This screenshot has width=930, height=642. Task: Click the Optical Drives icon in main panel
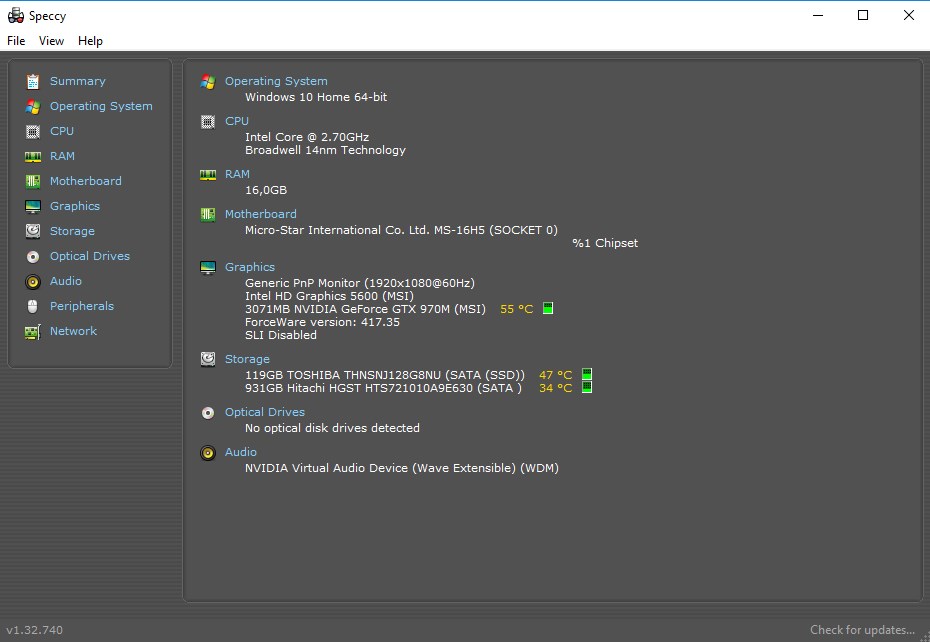click(208, 412)
